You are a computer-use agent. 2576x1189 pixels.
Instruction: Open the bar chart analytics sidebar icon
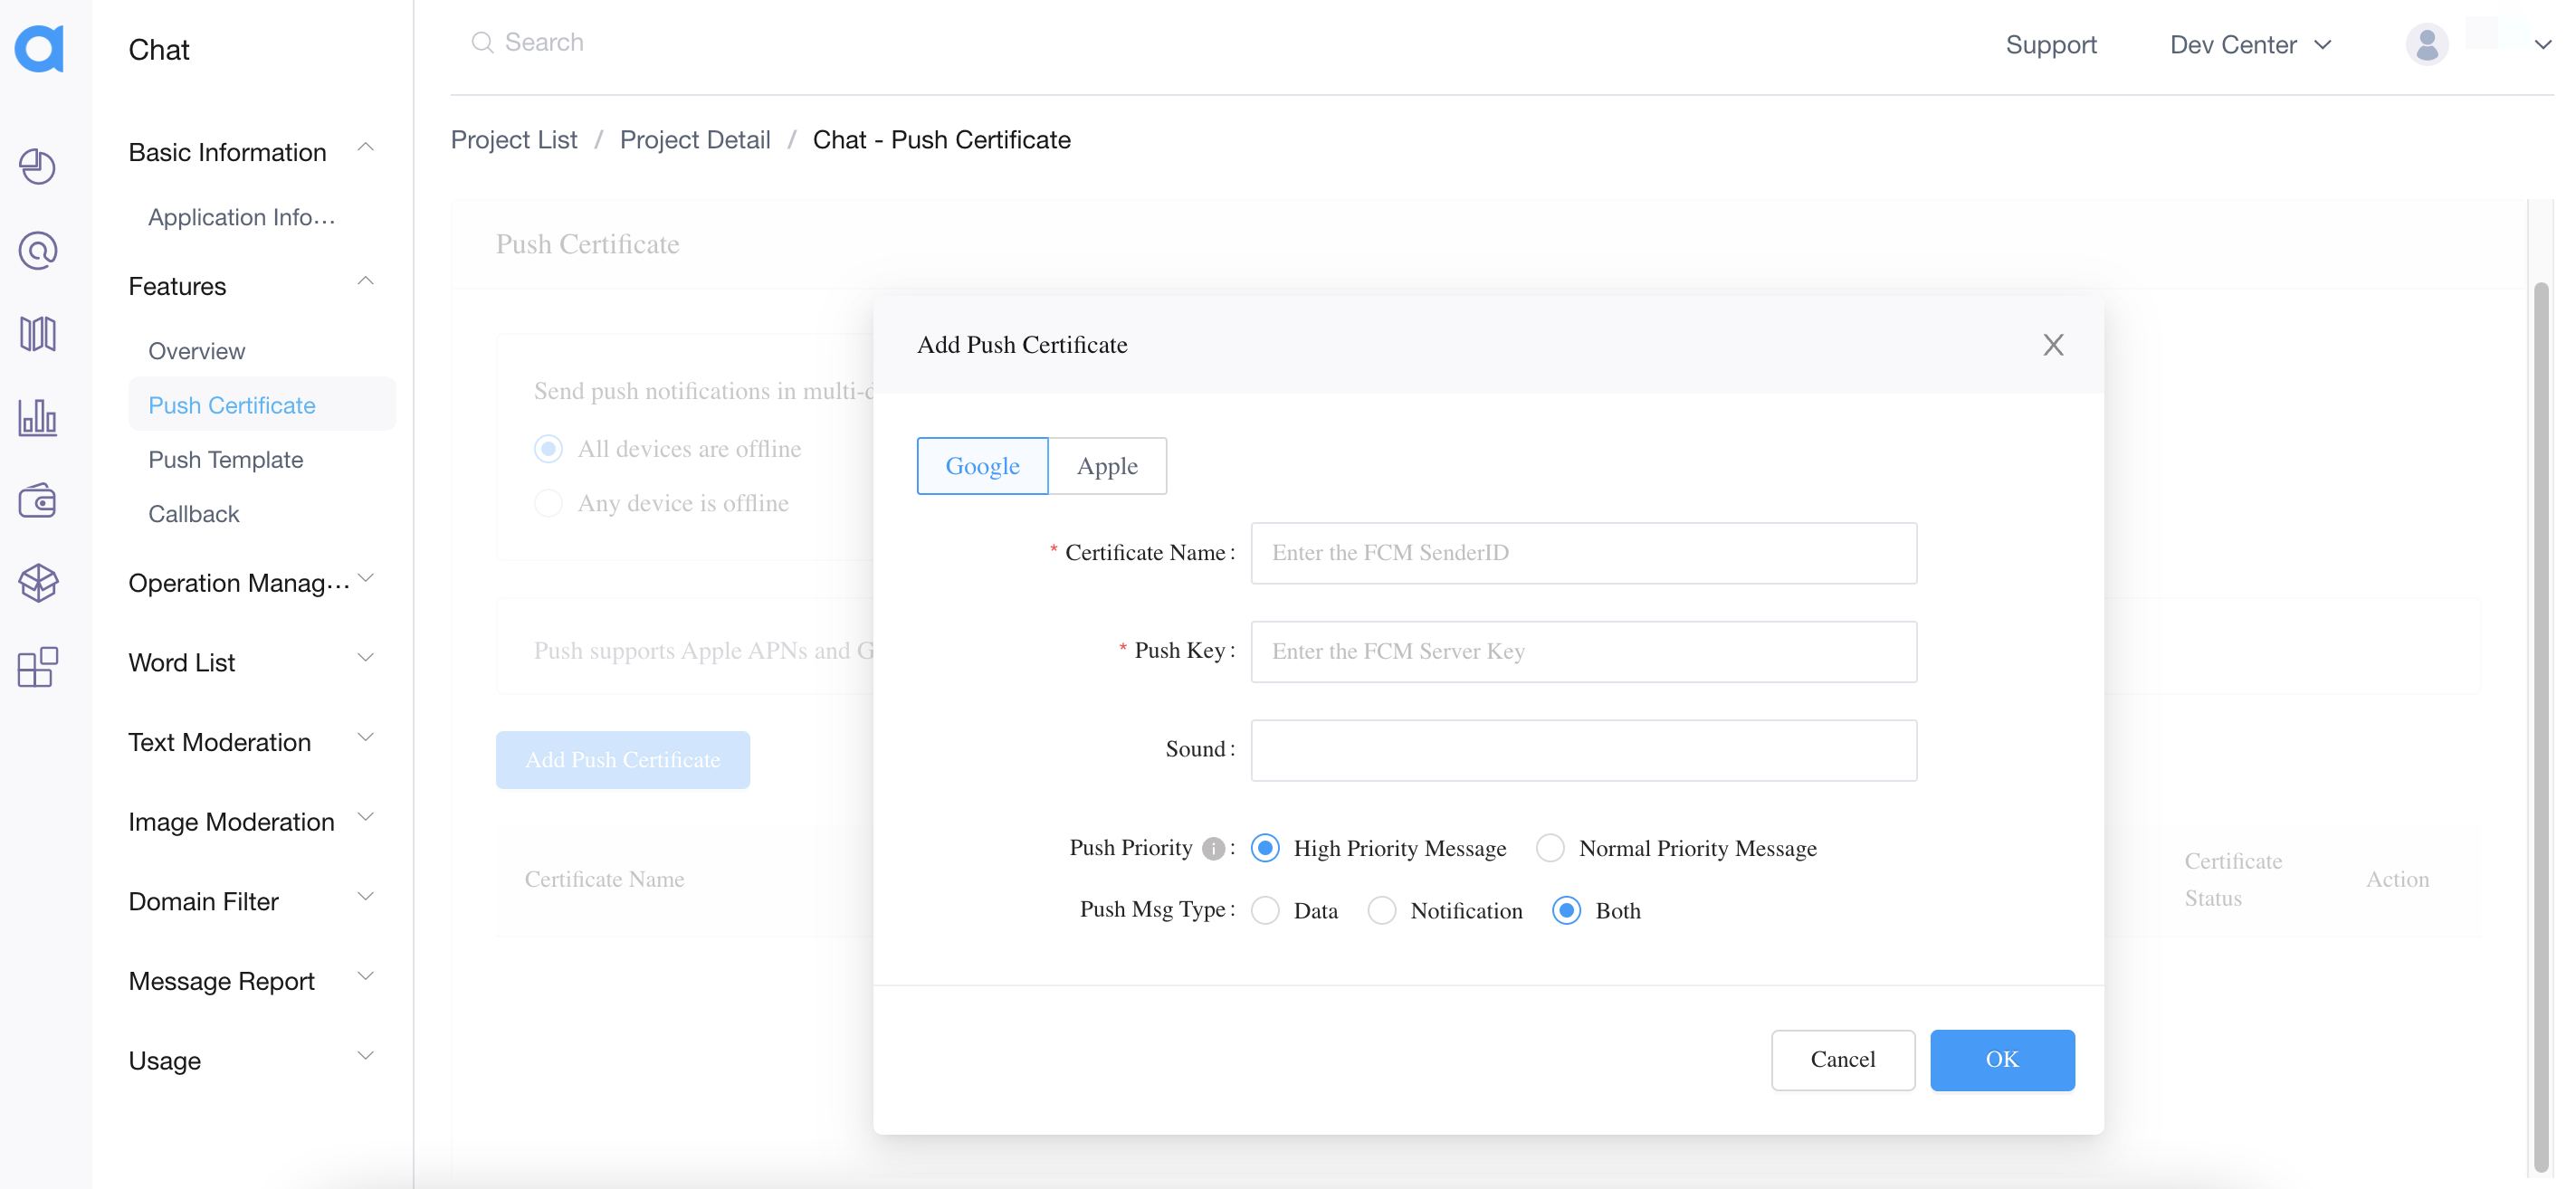pyautogui.click(x=38, y=417)
